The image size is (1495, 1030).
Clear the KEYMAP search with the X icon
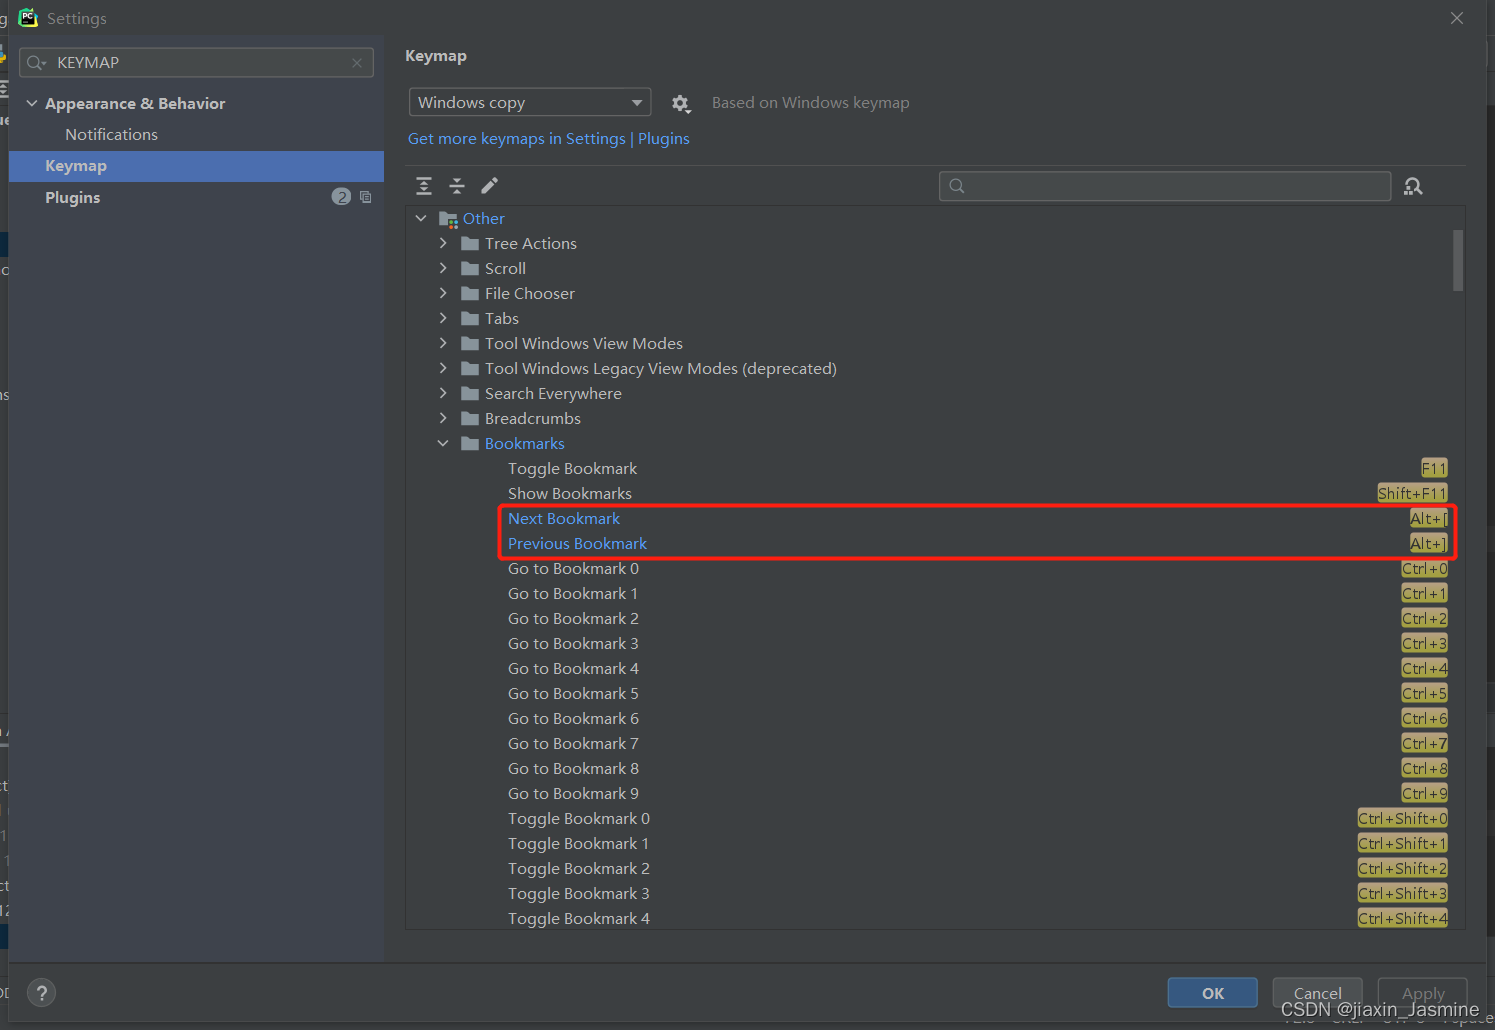[x=357, y=62]
